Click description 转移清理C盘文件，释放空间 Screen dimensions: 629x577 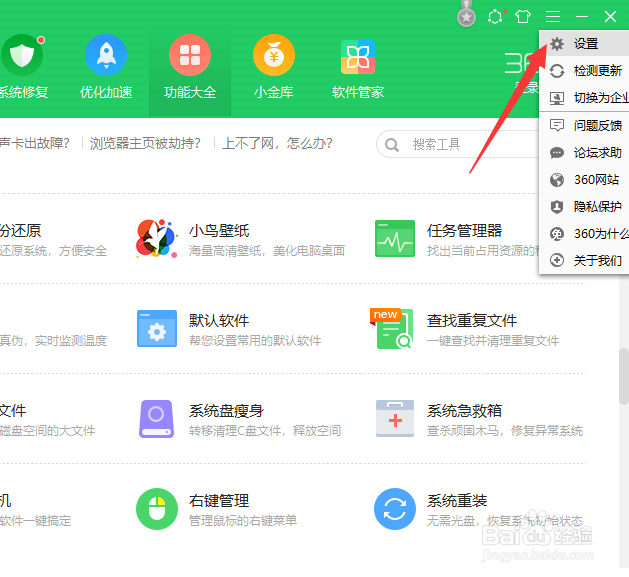pos(265,431)
